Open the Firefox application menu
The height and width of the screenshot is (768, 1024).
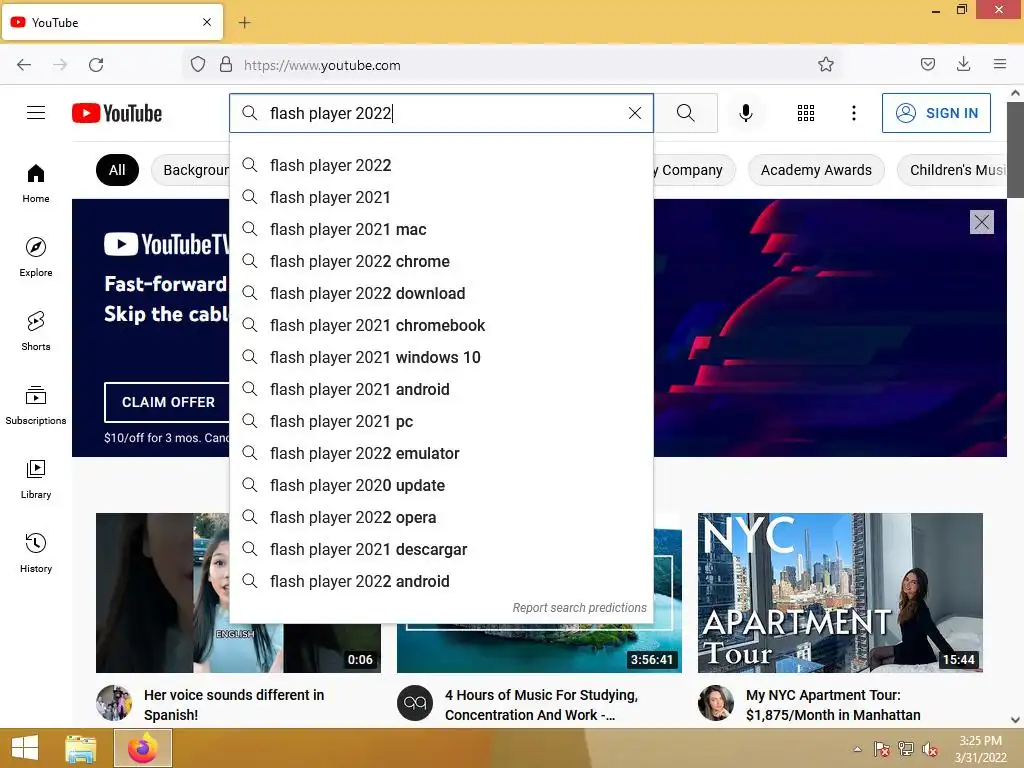(x=1000, y=65)
